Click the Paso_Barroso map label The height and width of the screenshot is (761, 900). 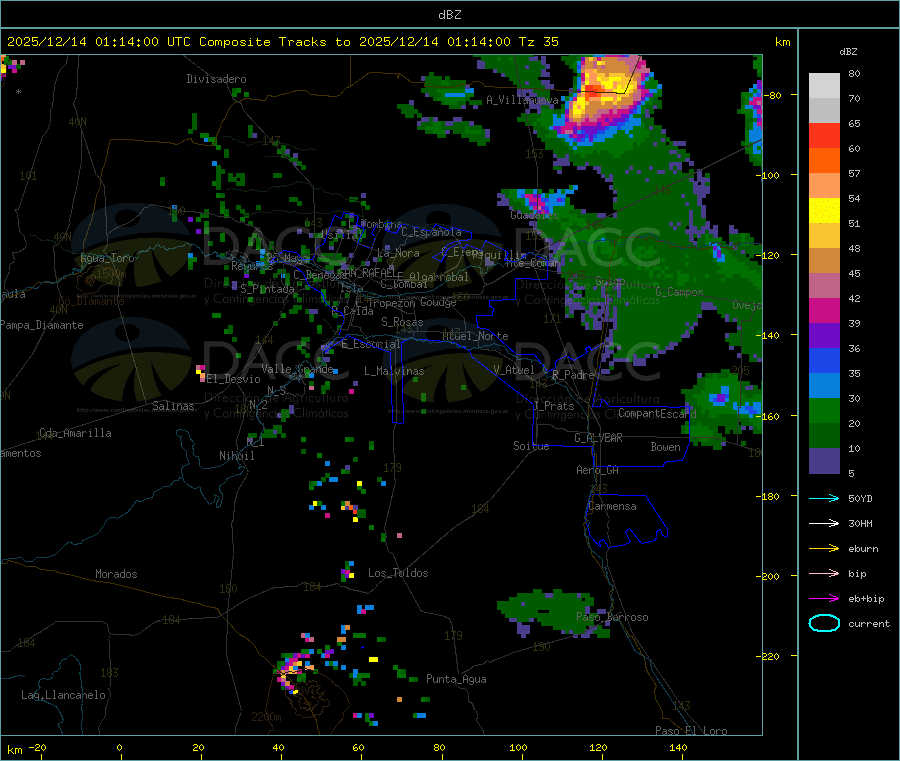pos(612,617)
